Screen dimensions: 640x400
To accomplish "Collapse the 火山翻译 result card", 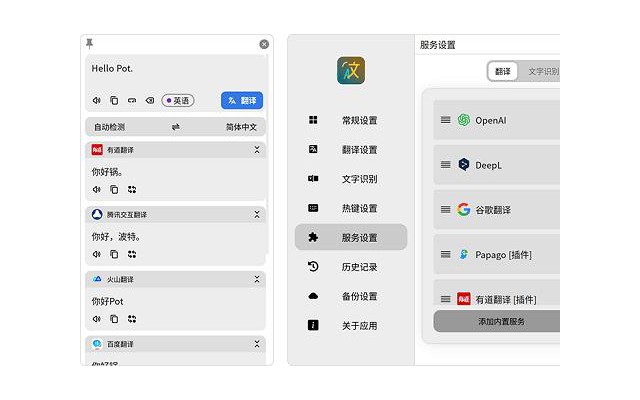I will (x=257, y=279).
